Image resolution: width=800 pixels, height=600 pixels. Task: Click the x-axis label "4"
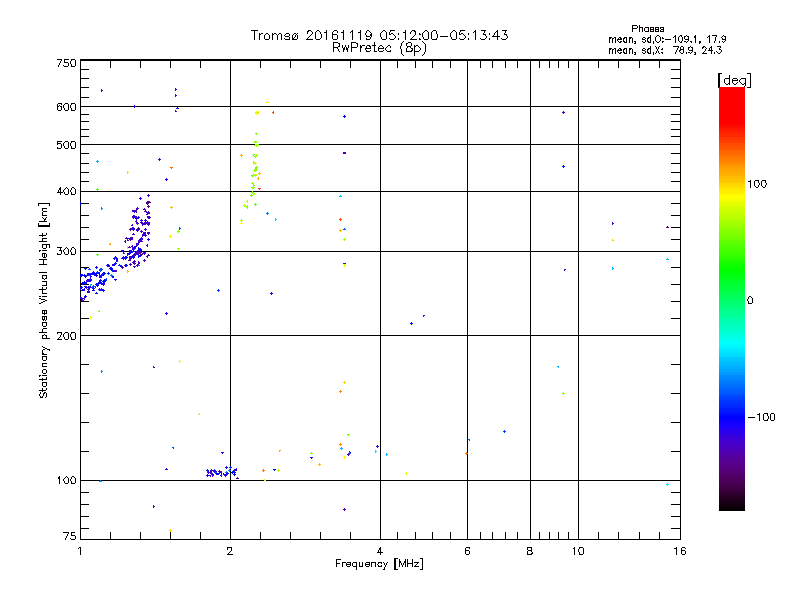pyautogui.click(x=380, y=551)
